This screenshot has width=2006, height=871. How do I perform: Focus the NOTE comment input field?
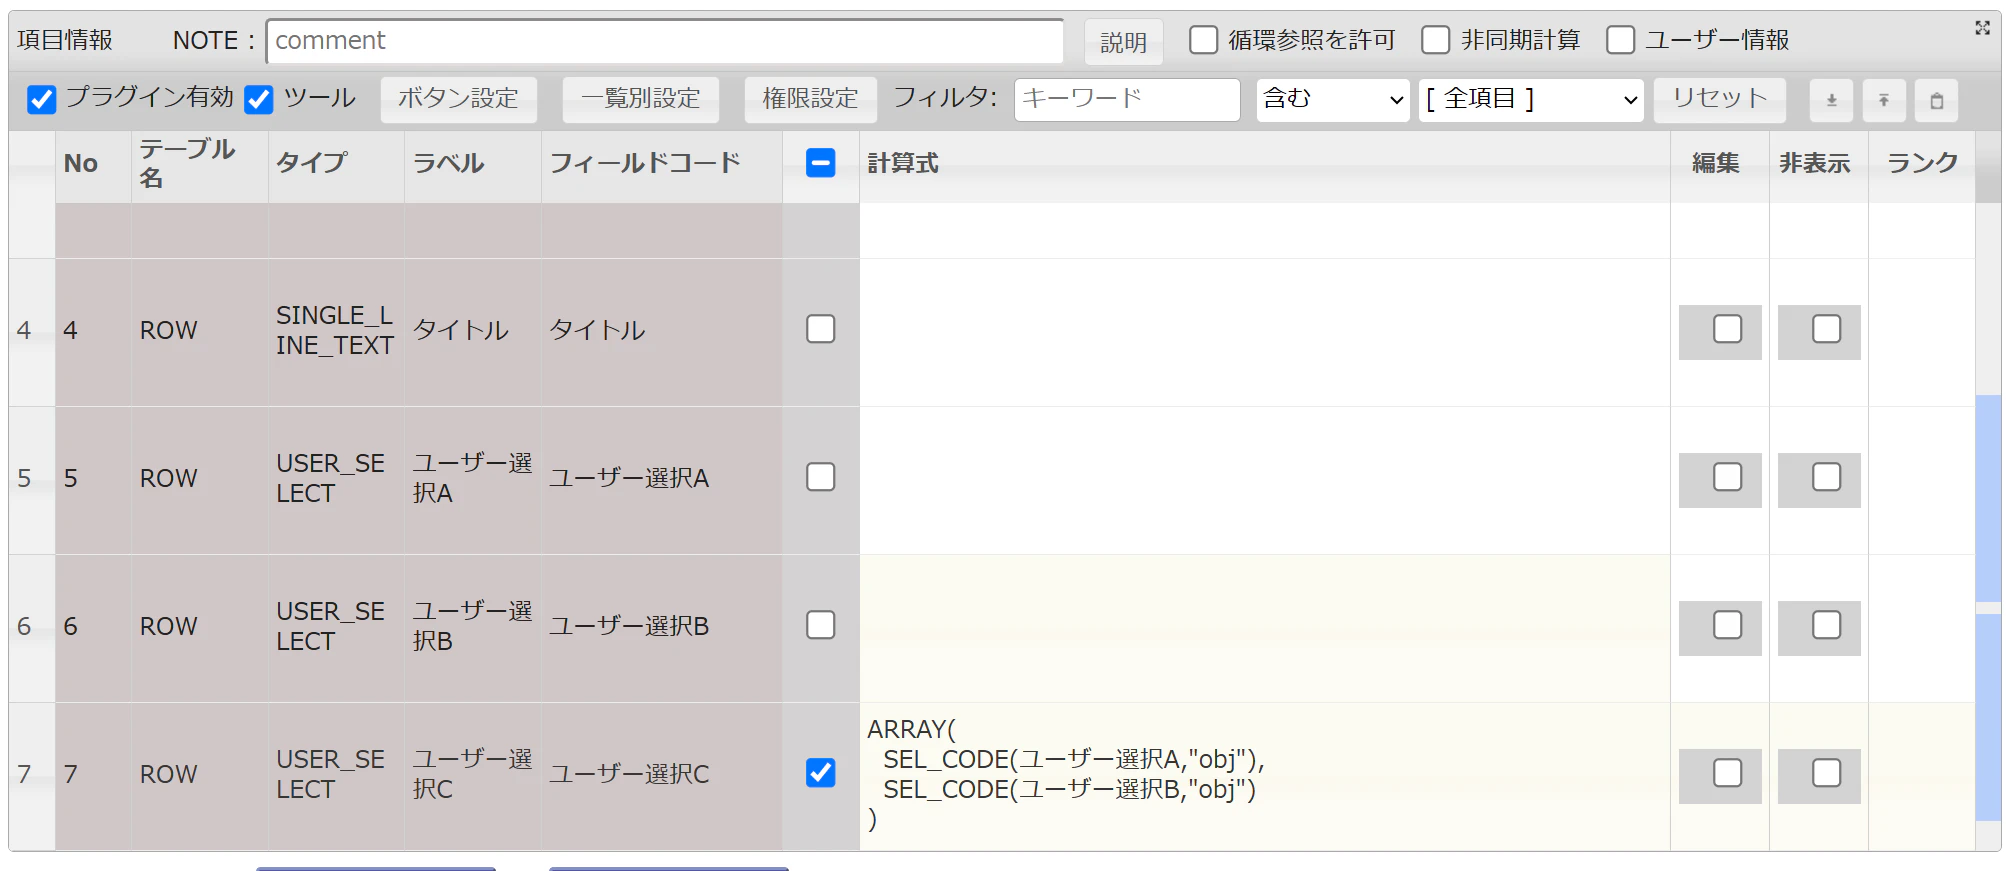coord(665,41)
